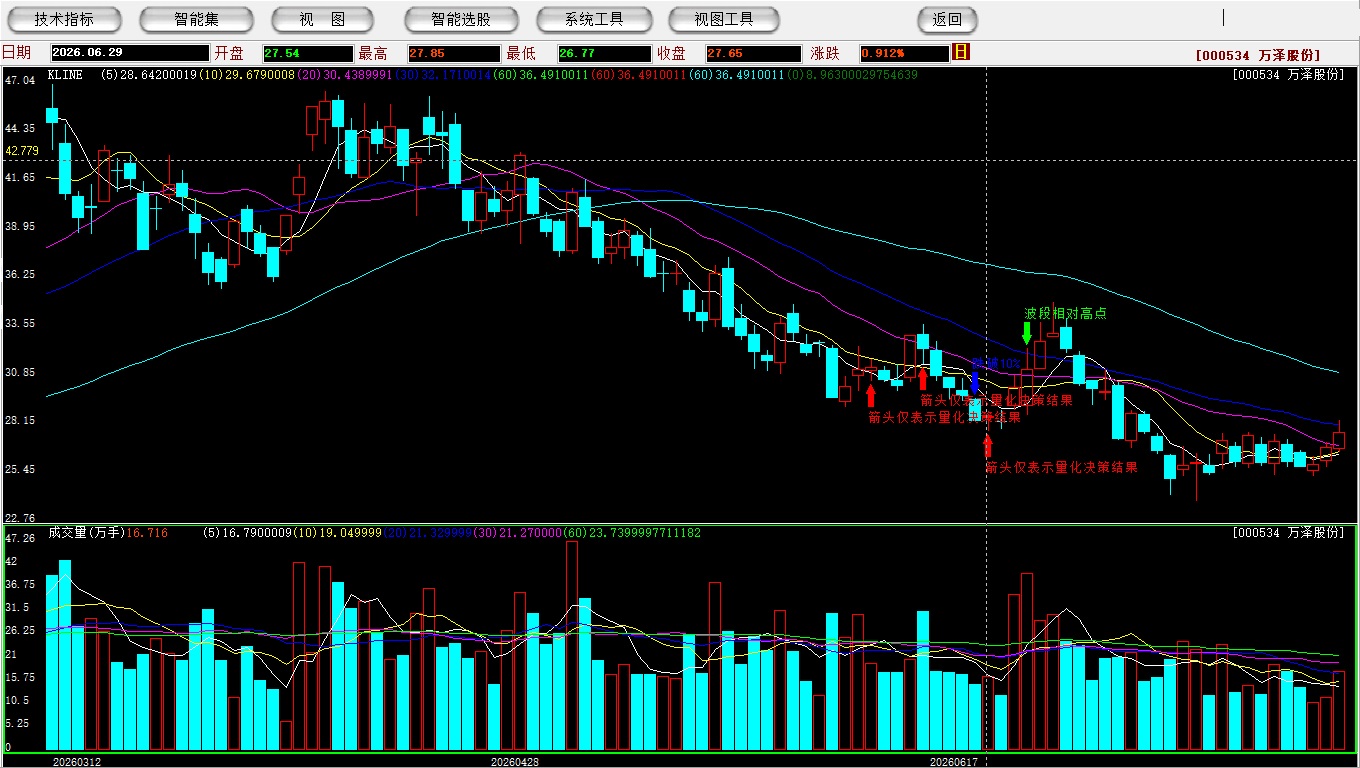The image size is (1360, 768).
Task: Click the (5)28.64200019 moving average value
Action: point(149,74)
